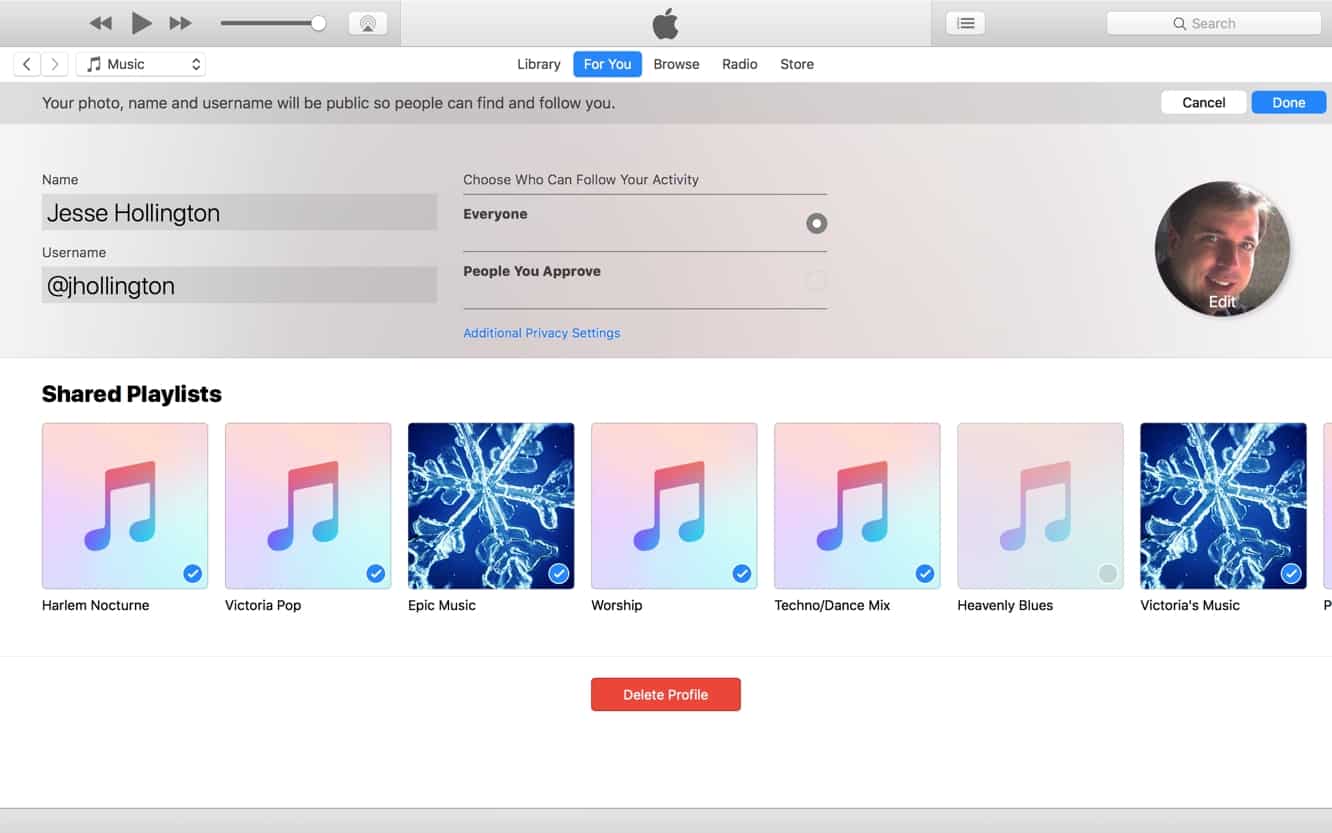Click the Shared Playlists heading
The width and height of the screenshot is (1332, 833).
pos(132,394)
